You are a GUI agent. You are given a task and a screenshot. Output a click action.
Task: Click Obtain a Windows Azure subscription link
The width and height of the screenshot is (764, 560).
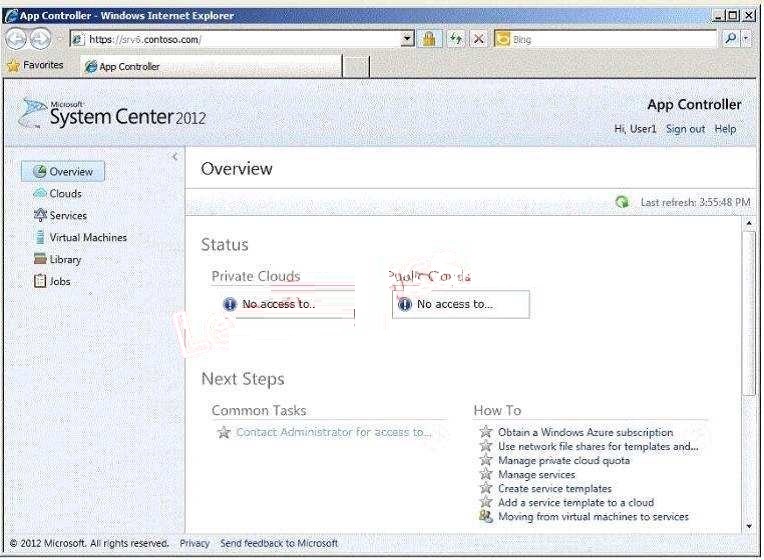585,432
